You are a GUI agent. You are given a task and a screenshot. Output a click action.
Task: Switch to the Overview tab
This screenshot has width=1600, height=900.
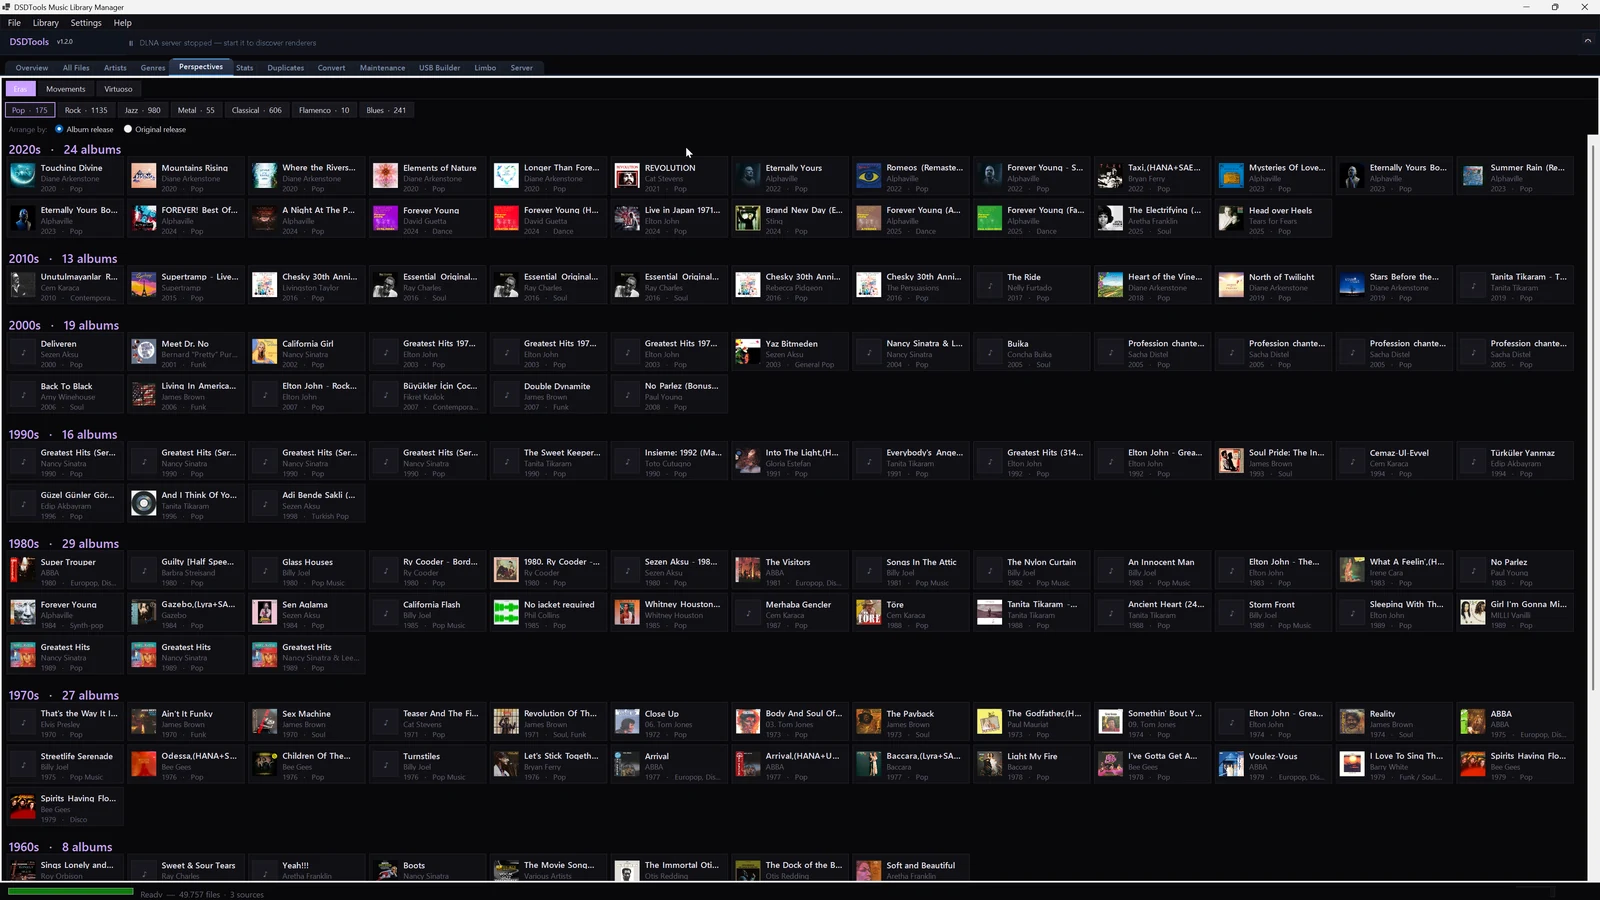(32, 68)
